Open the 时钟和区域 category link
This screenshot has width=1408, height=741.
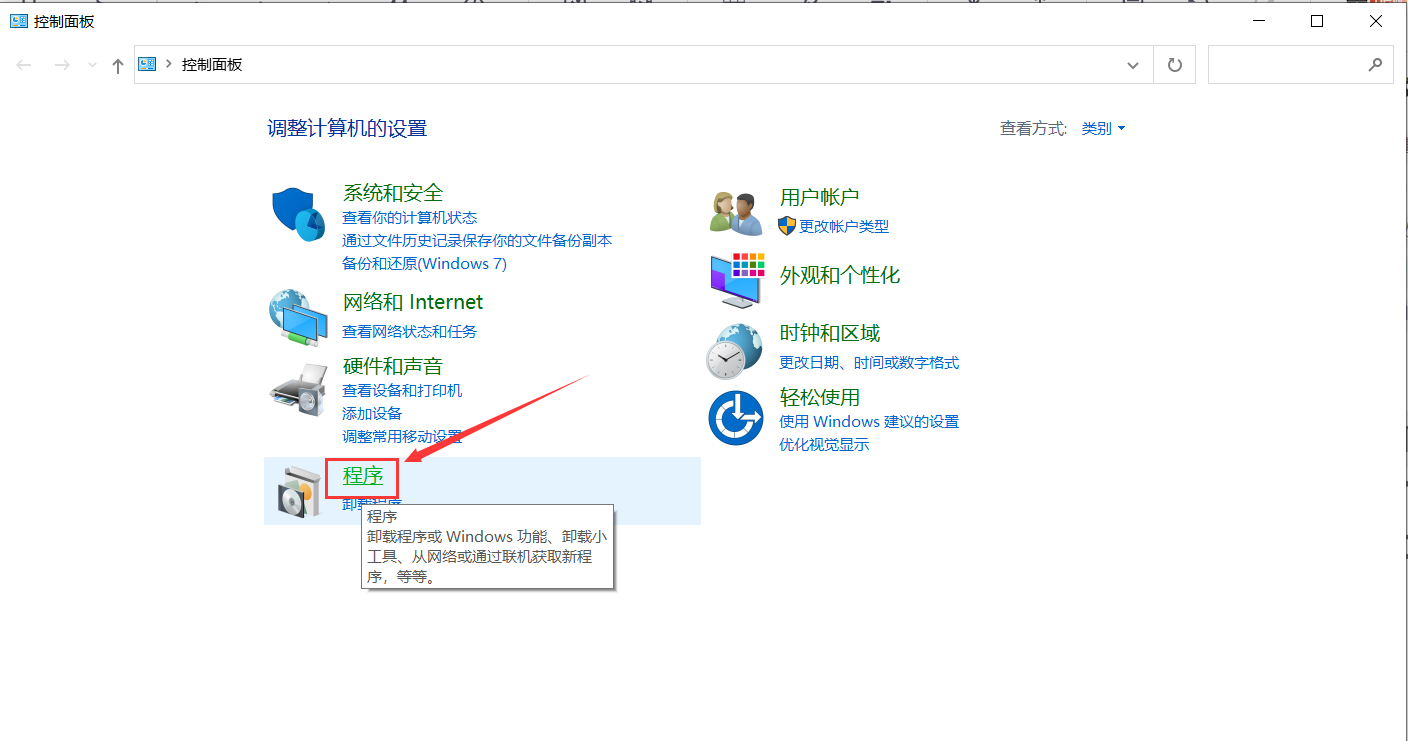[830, 333]
